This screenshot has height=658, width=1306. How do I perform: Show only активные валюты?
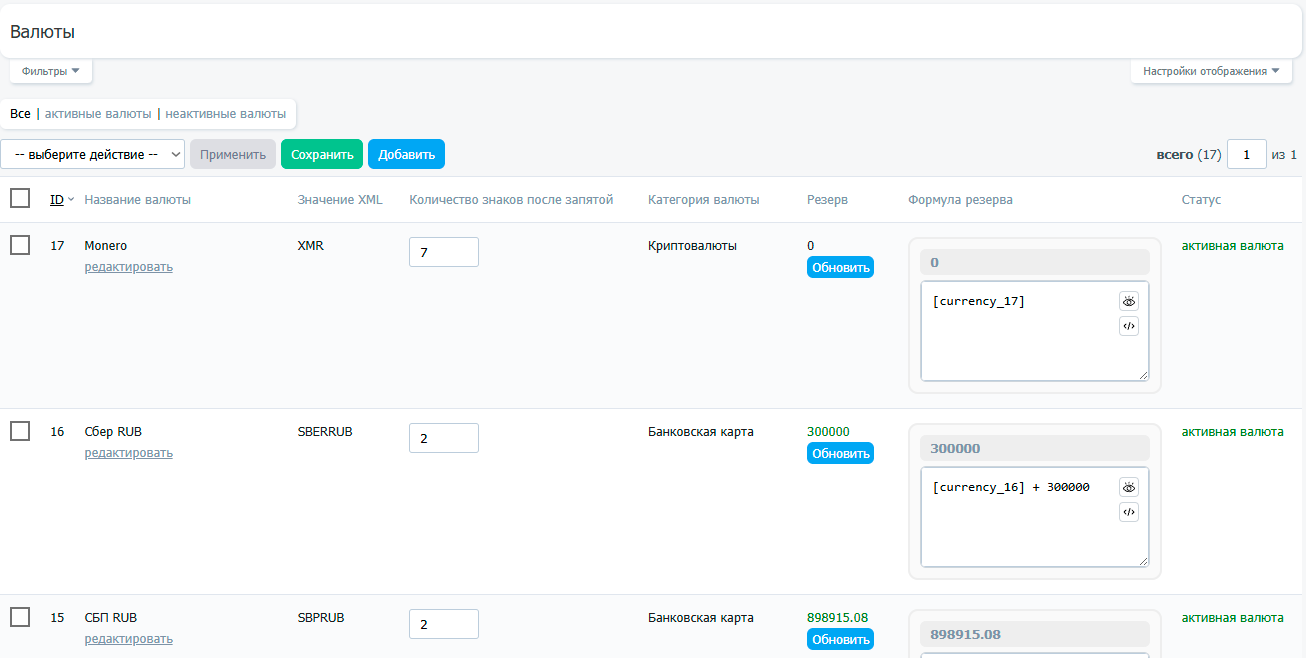pos(98,114)
